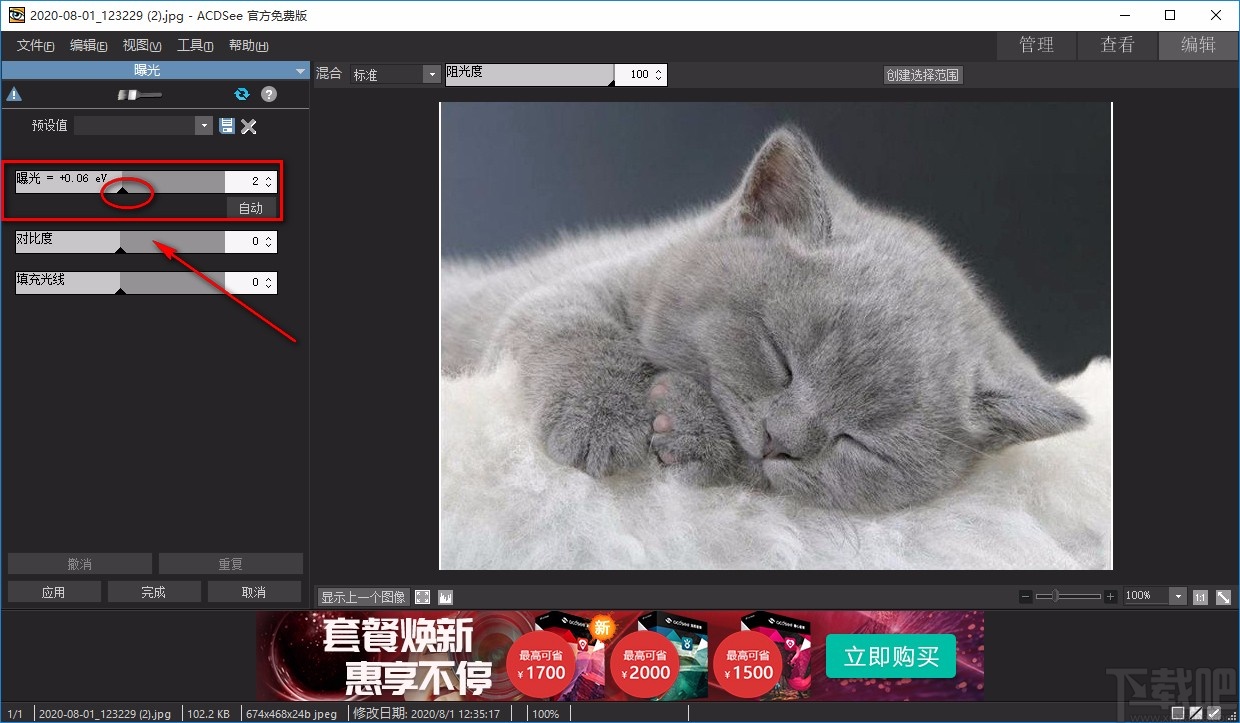Click the 创建选择范围 toggle button
Image resolution: width=1240 pixels, height=723 pixels.
tap(920, 74)
